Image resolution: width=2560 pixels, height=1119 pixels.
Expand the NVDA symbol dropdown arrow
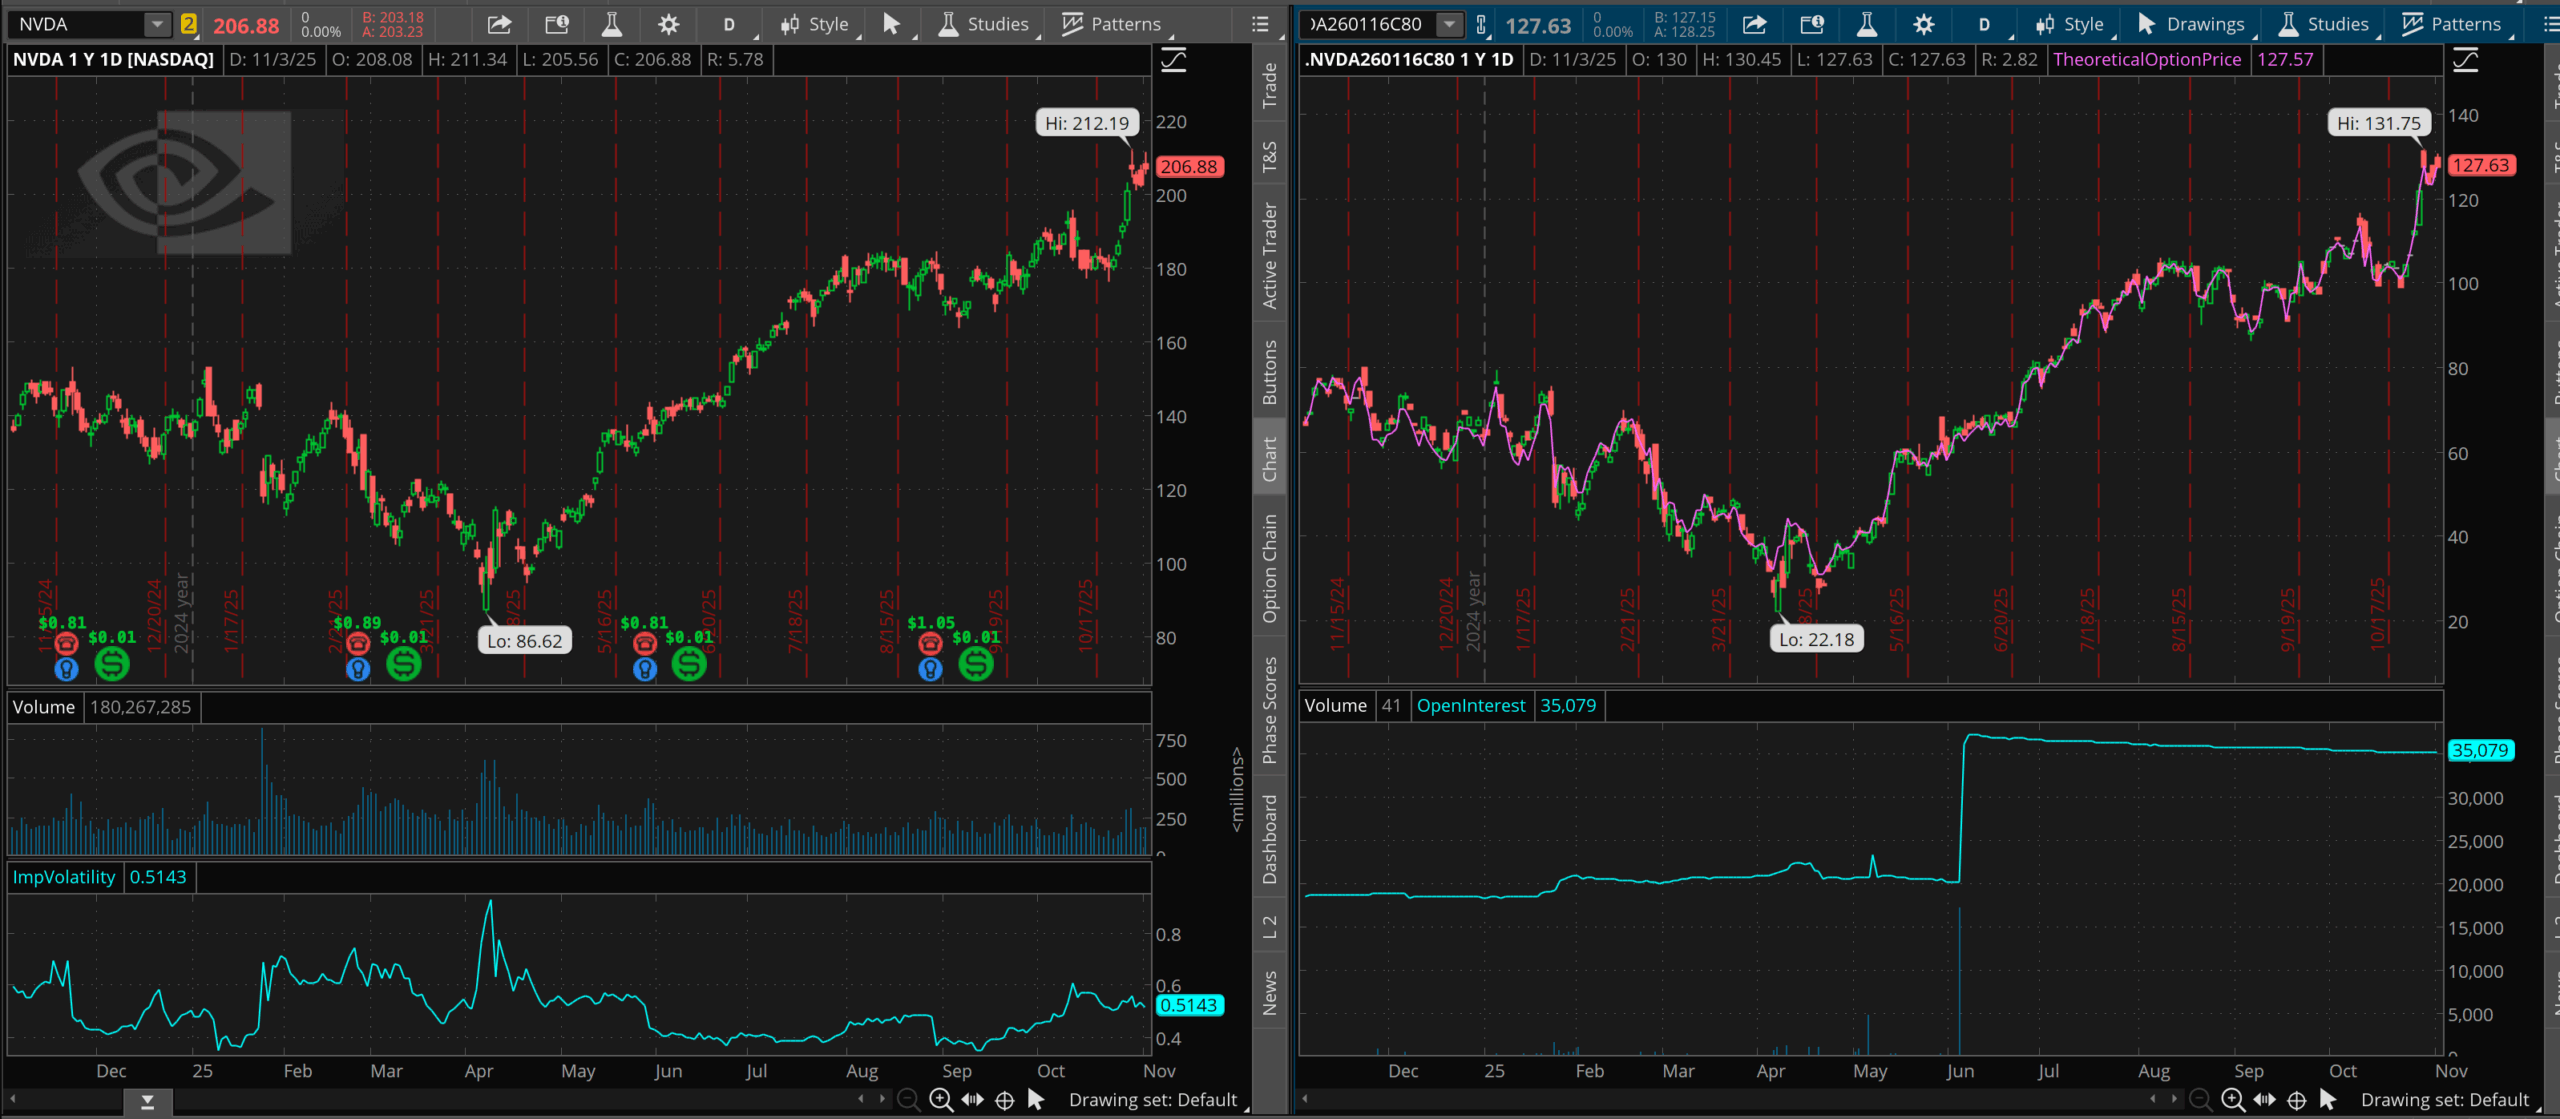tap(157, 24)
